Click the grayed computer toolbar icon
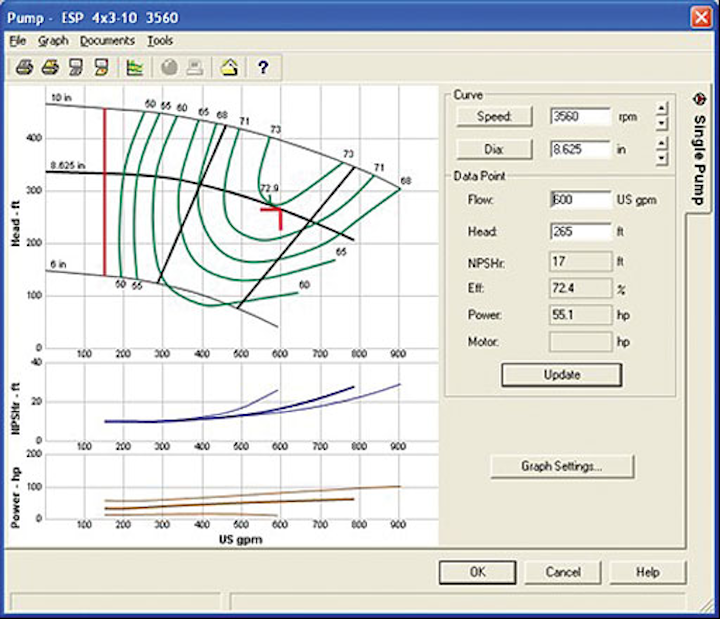720x619 pixels. pyautogui.click(x=195, y=68)
